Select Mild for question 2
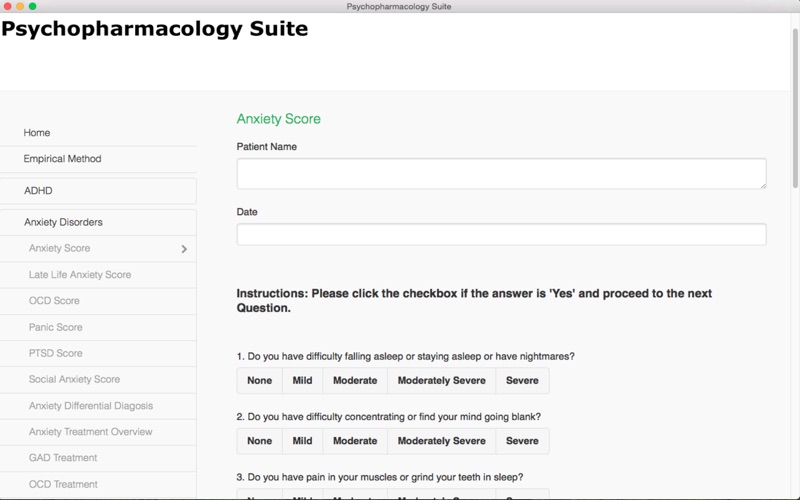The height and width of the screenshot is (500, 800). tap(302, 441)
